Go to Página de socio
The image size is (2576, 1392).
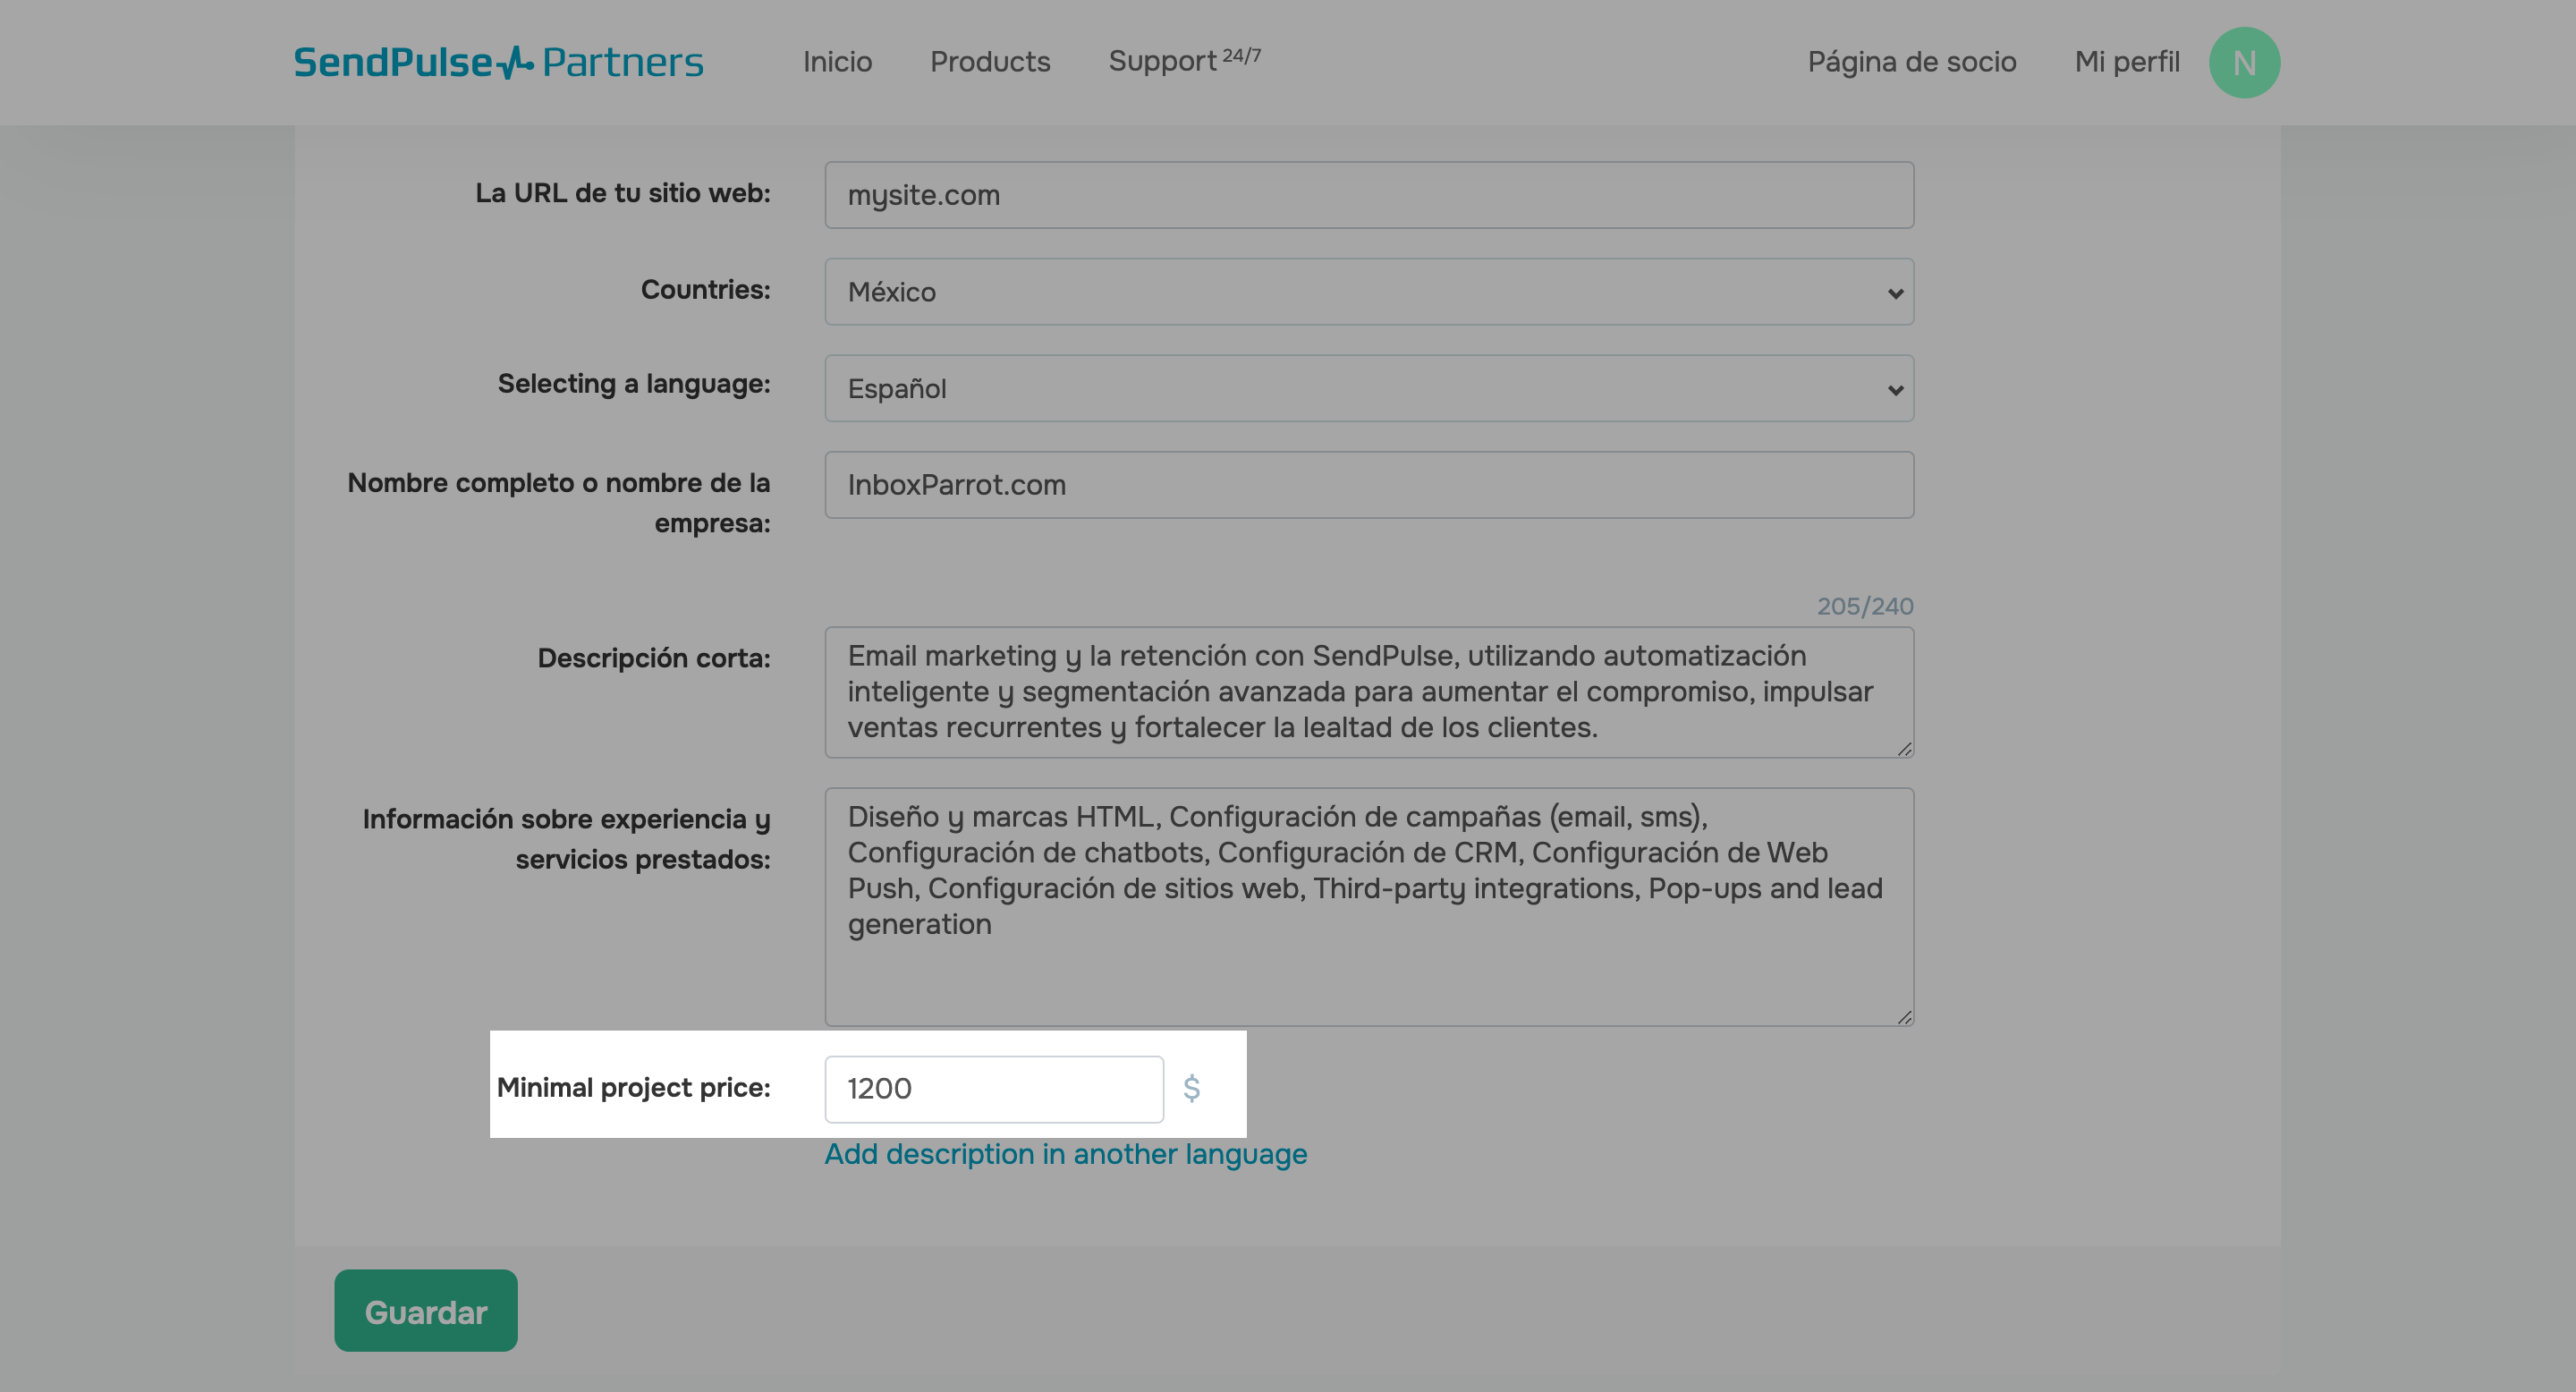point(1911,62)
